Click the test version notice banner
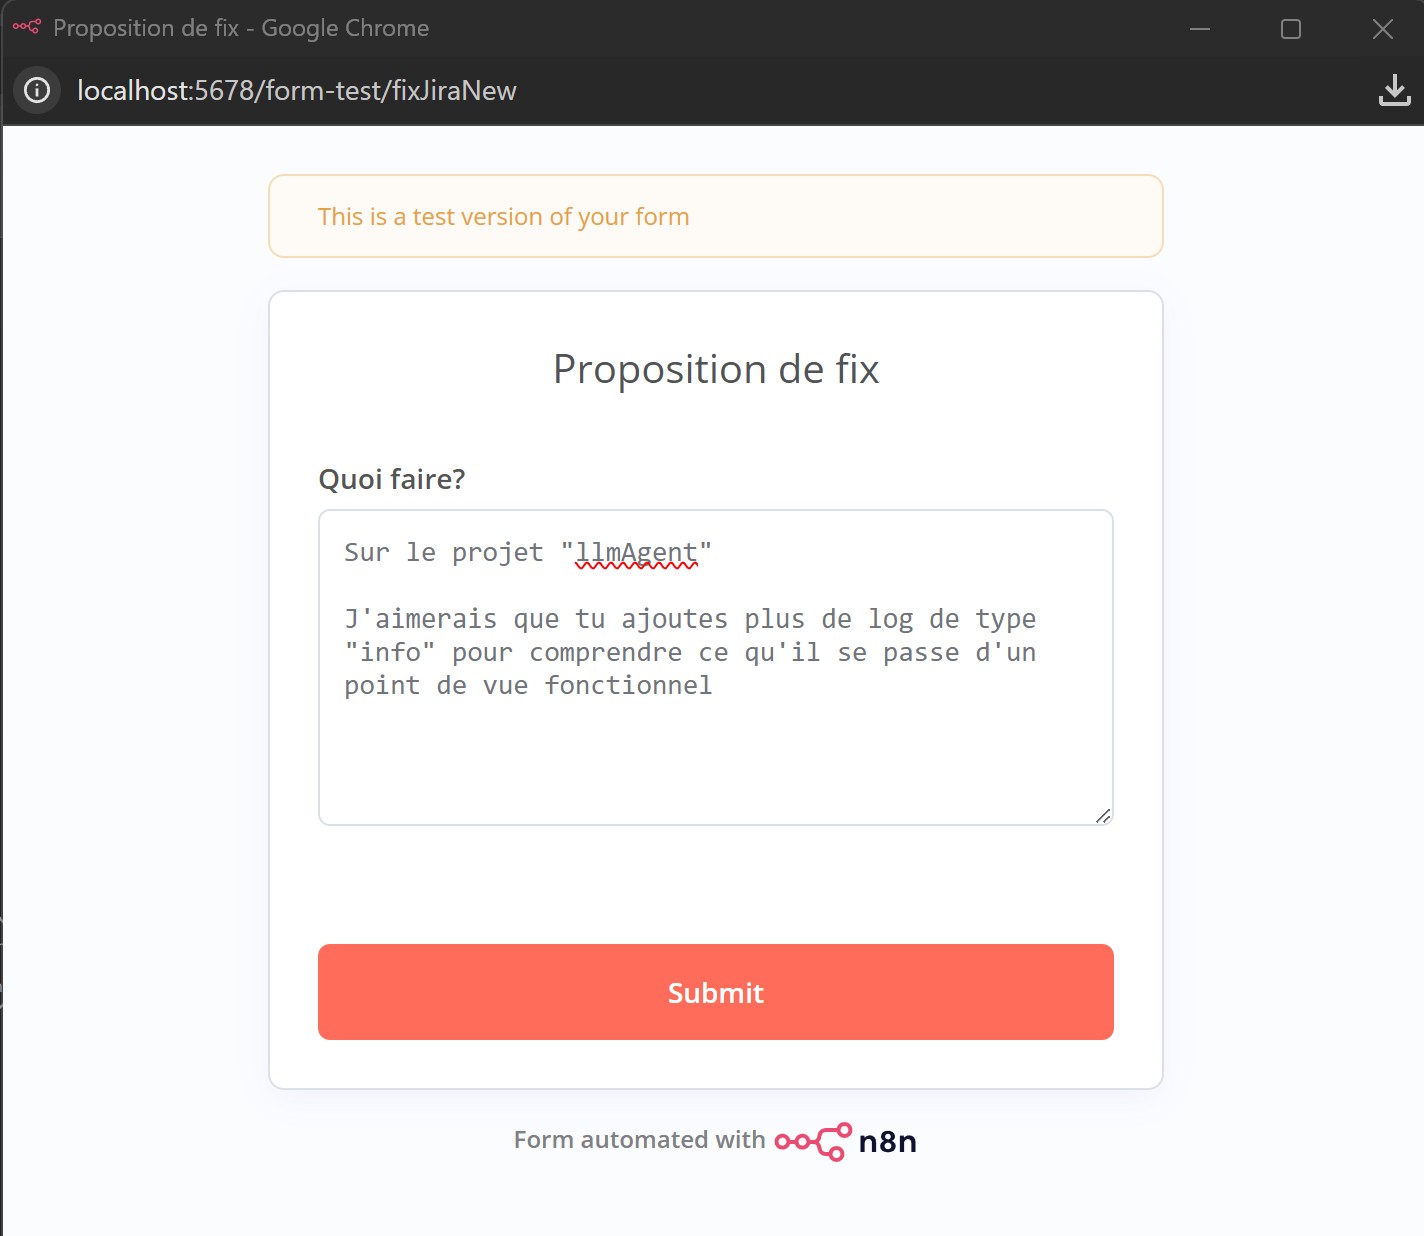Viewport: 1424px width, 1236px height. (715, 217)
